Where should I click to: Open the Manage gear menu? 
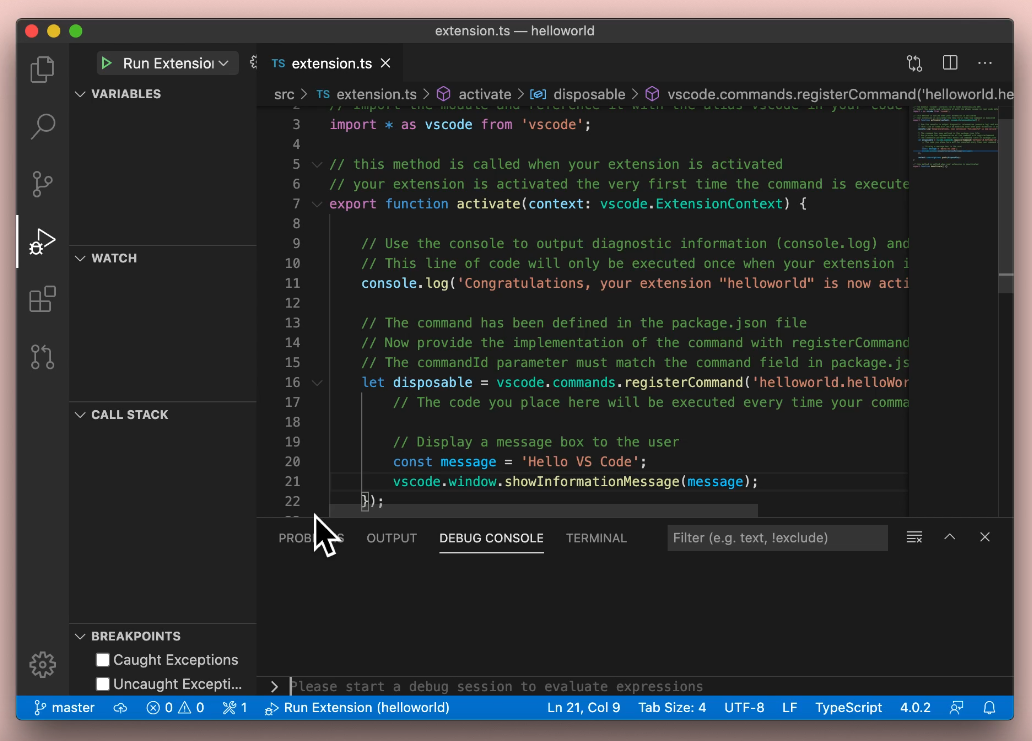[x=42, y=665]
